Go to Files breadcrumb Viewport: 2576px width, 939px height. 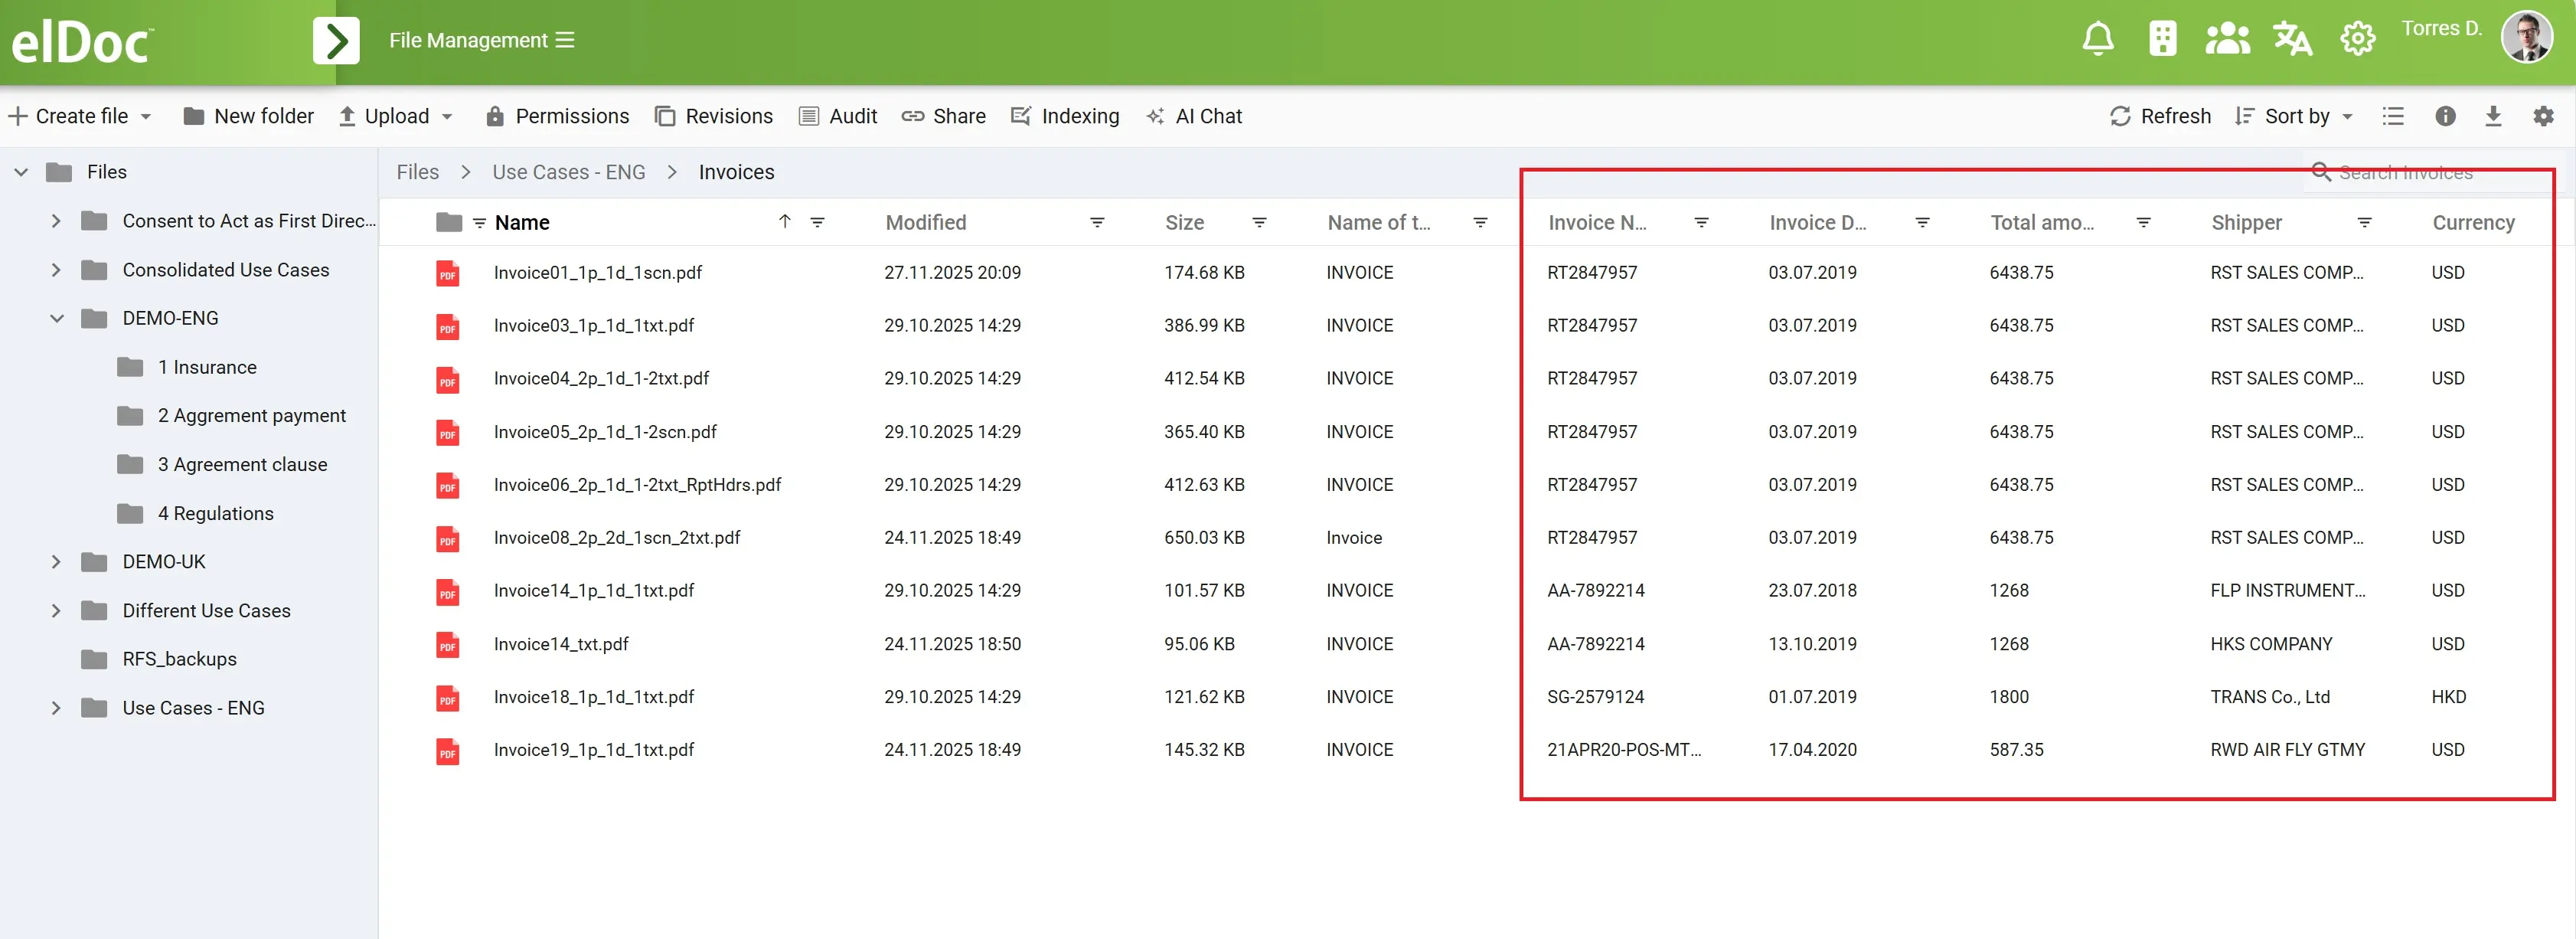coord(417,172)
